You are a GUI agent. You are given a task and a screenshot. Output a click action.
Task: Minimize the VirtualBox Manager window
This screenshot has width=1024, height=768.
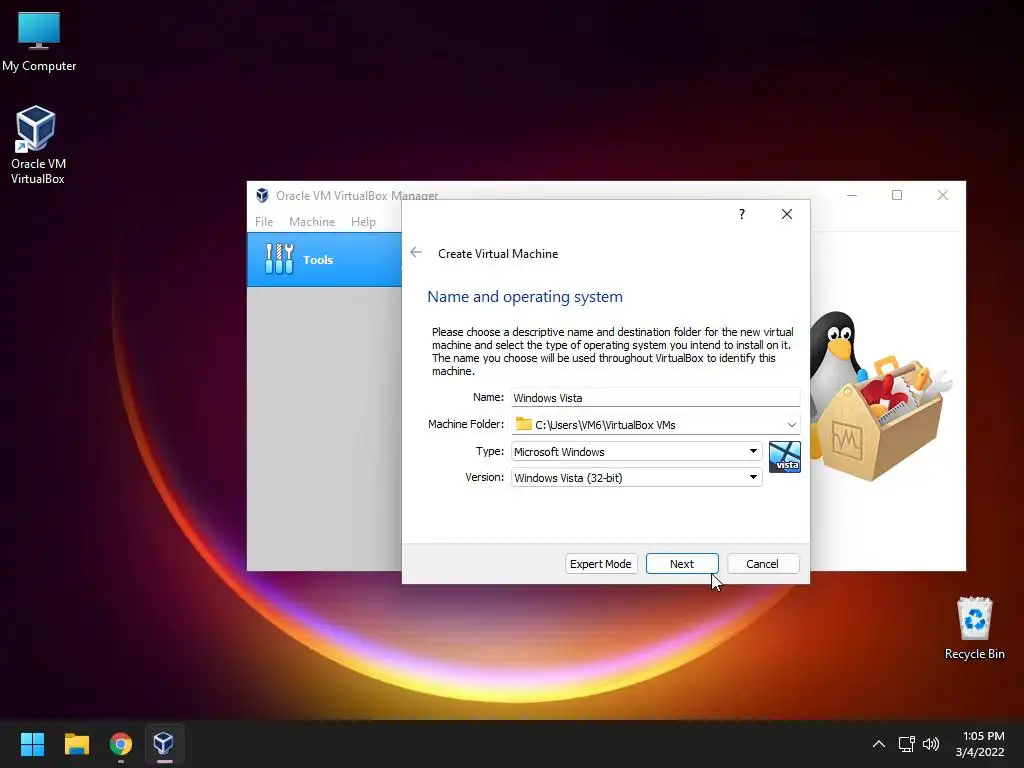coord(852,195)
